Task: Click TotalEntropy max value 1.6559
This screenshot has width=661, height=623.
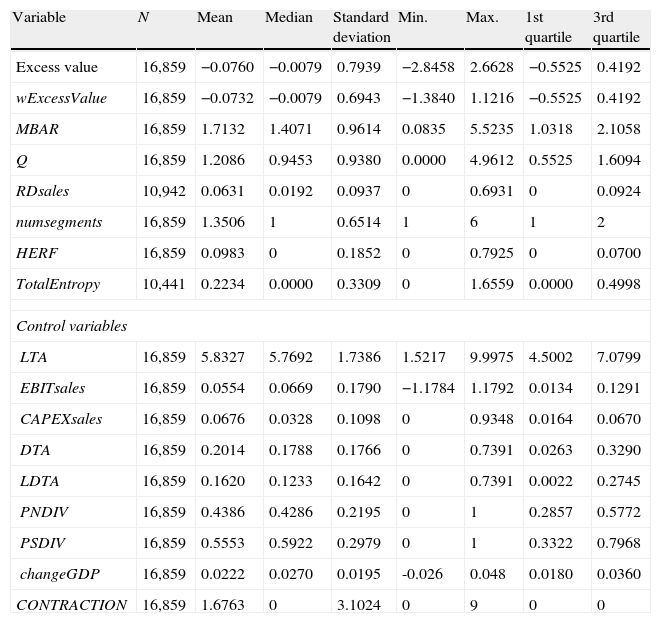Action: pyautogui.click(x=489, y=285)
